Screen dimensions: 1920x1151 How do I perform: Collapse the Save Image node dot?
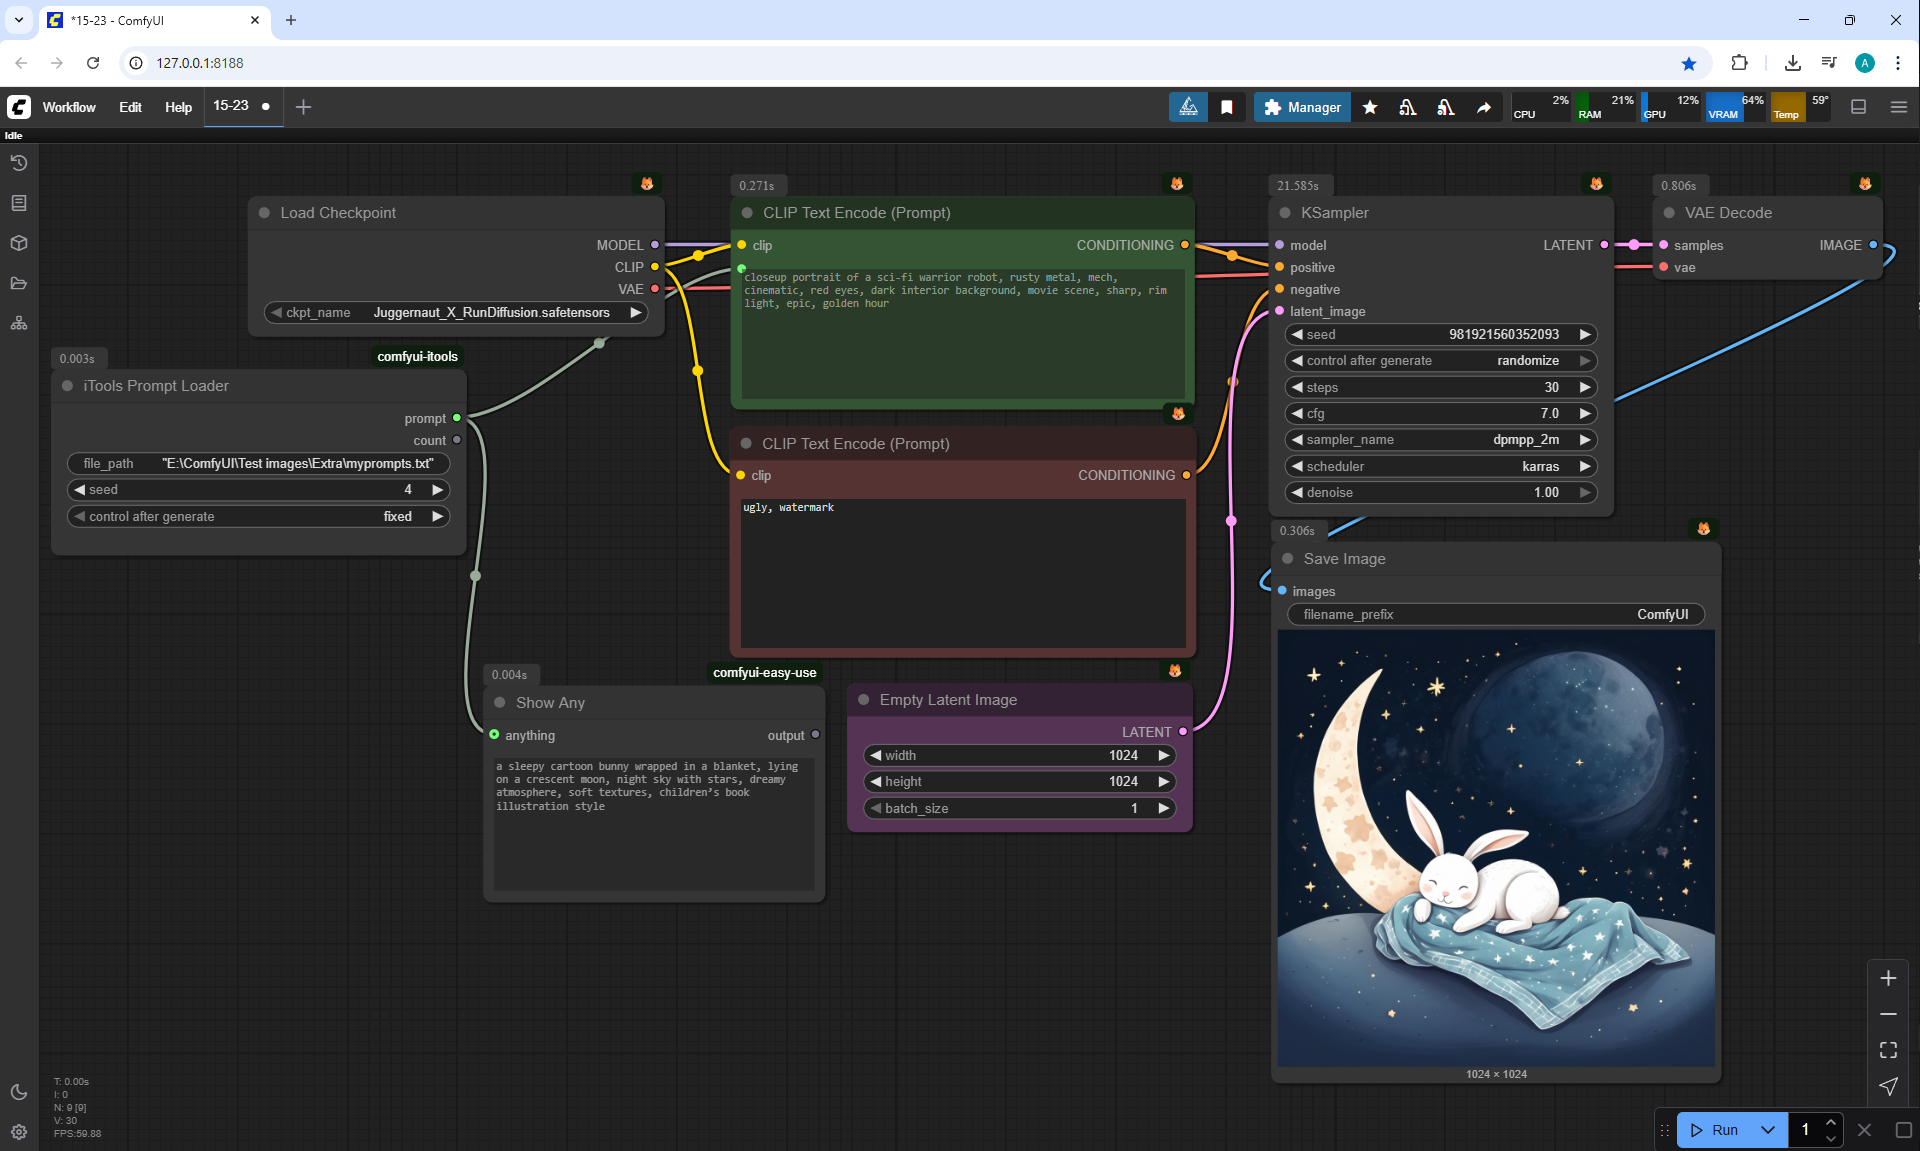point(1288,559)
